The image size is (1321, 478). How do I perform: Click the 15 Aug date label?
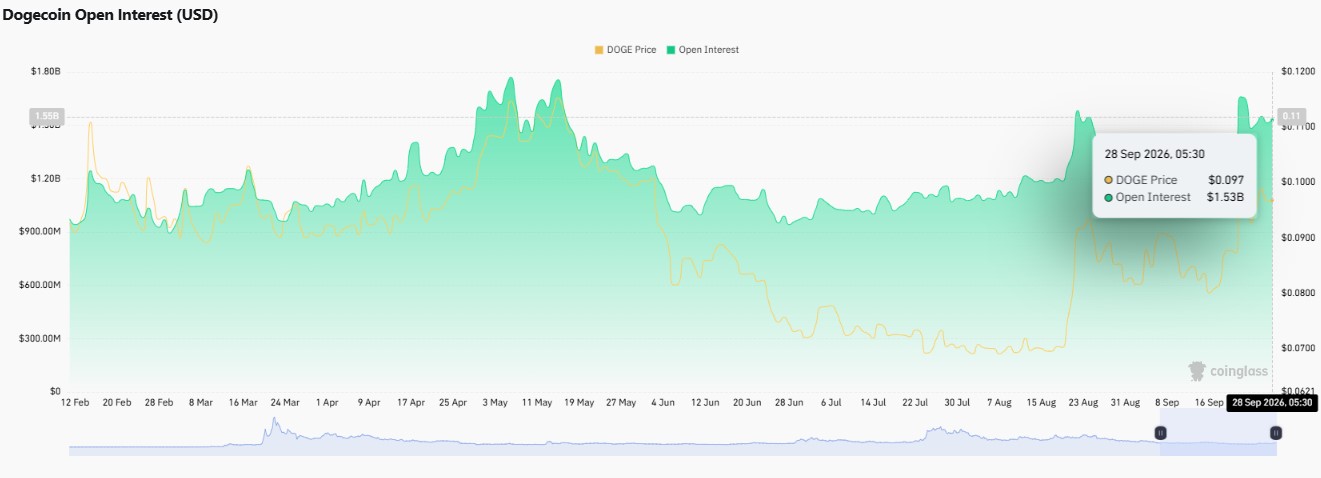[1041, 402]
